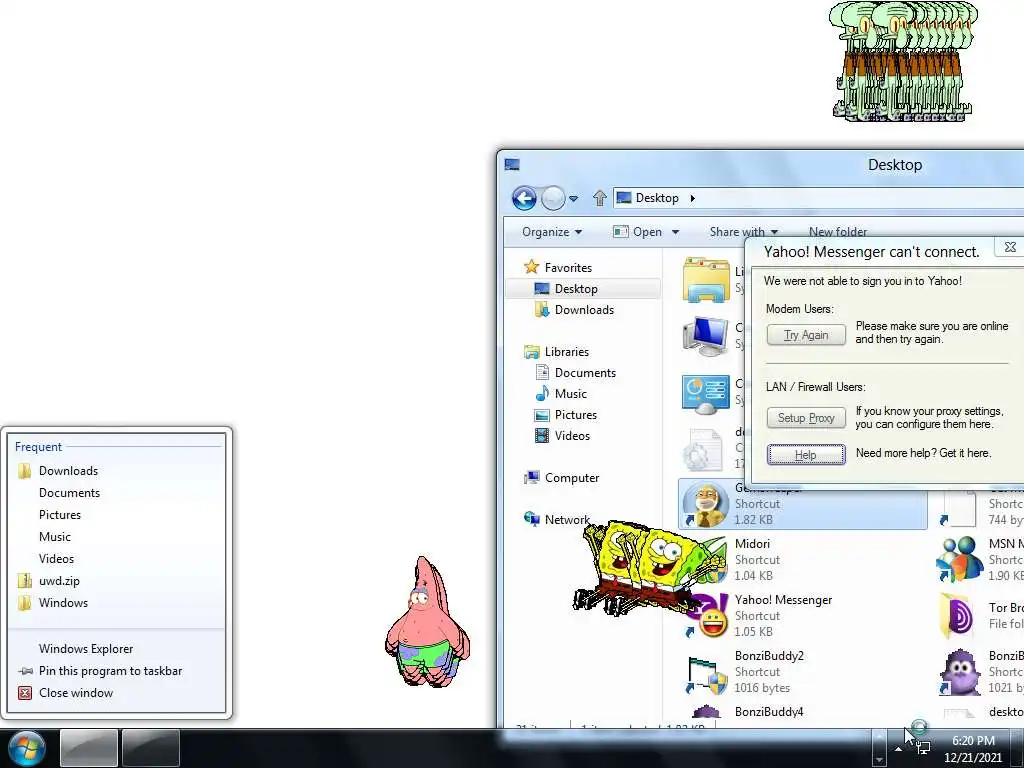The height and width of the screenshot is (768, 1024).
Task: Close the Yahoo! Messenger can't connect dialog
Action: (x=1010, y=247)
